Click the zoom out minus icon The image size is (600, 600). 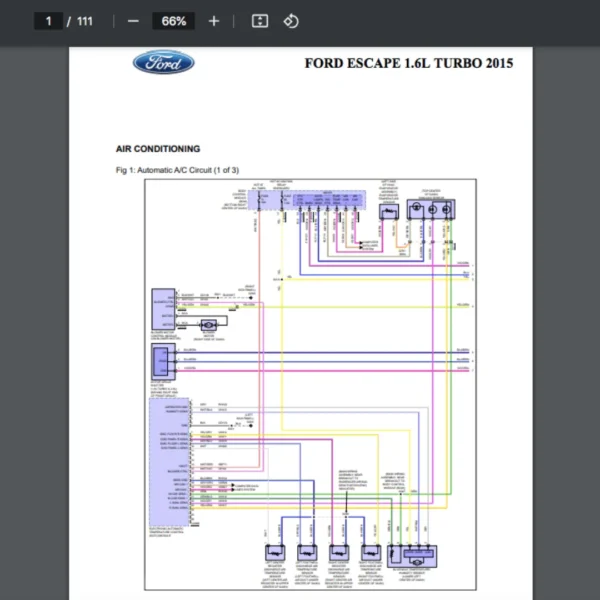133,21
